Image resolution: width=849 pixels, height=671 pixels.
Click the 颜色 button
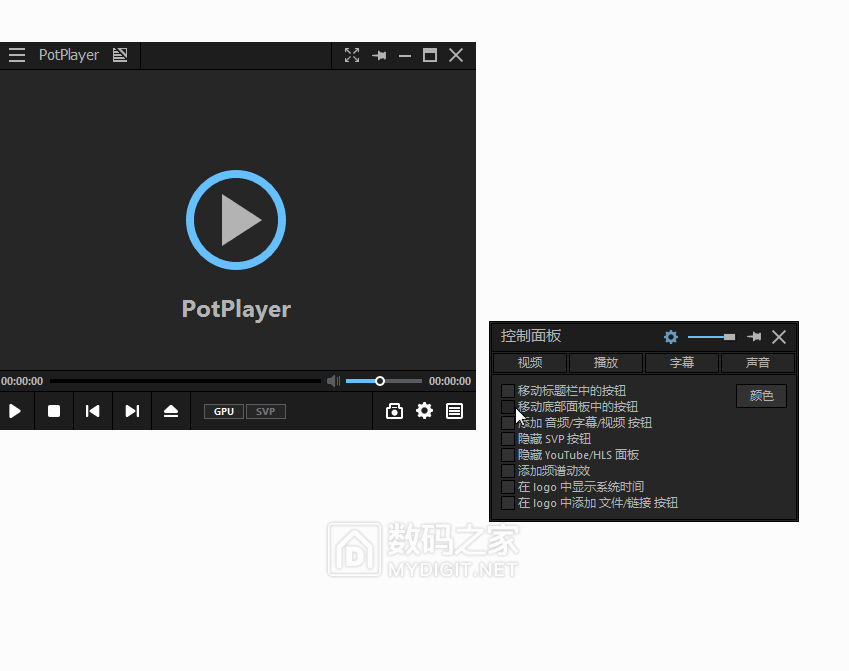[761, 395]
